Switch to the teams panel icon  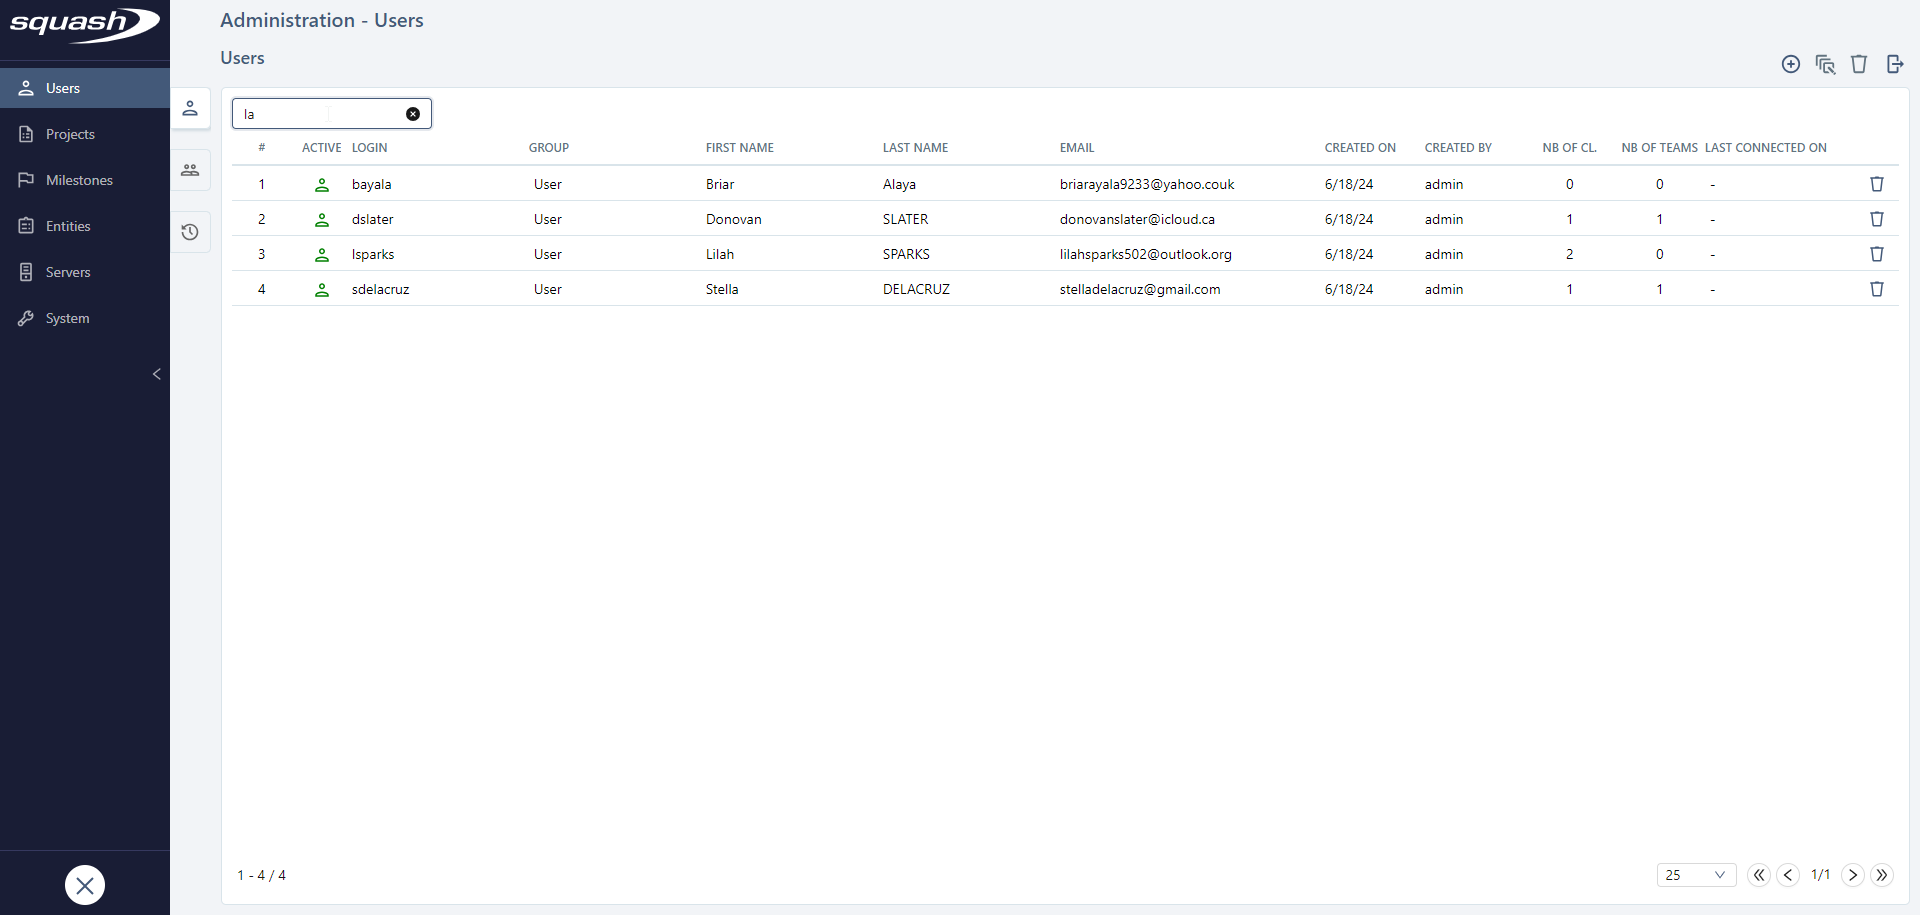coord(190,170)
